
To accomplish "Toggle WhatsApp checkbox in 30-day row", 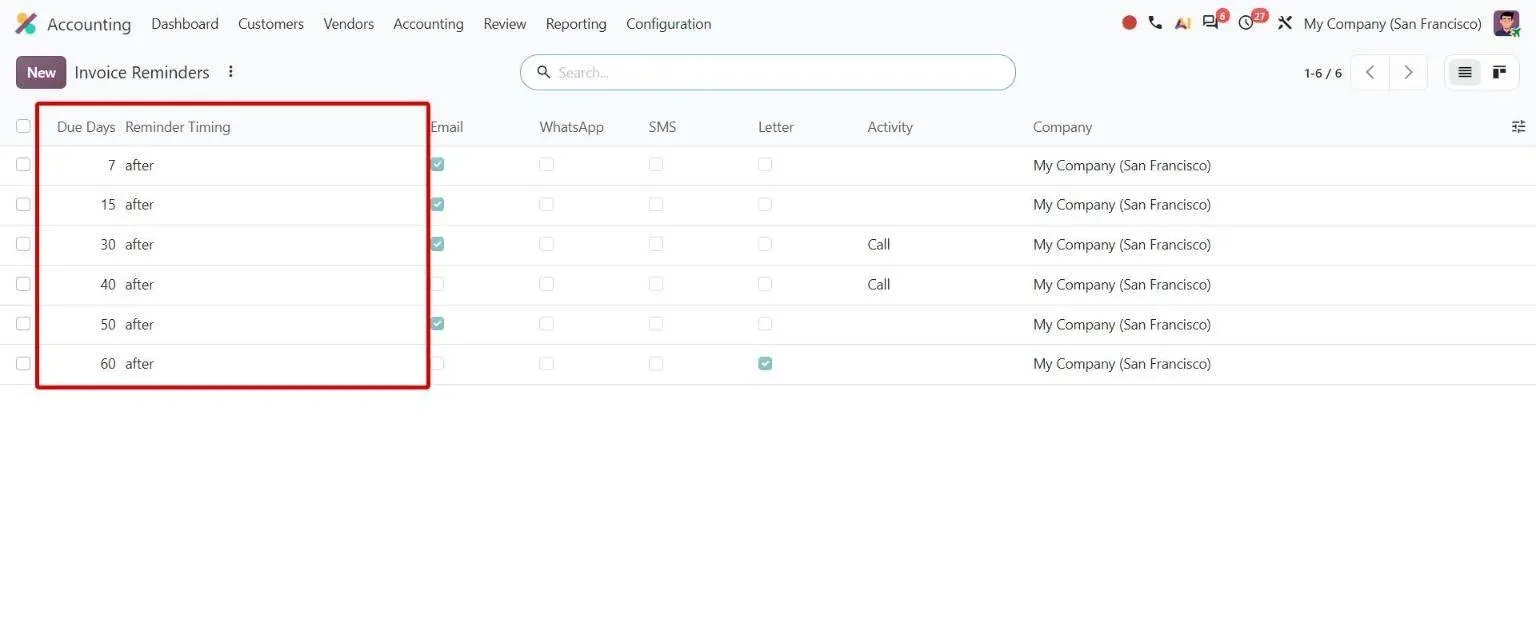I will click(546, 244).
